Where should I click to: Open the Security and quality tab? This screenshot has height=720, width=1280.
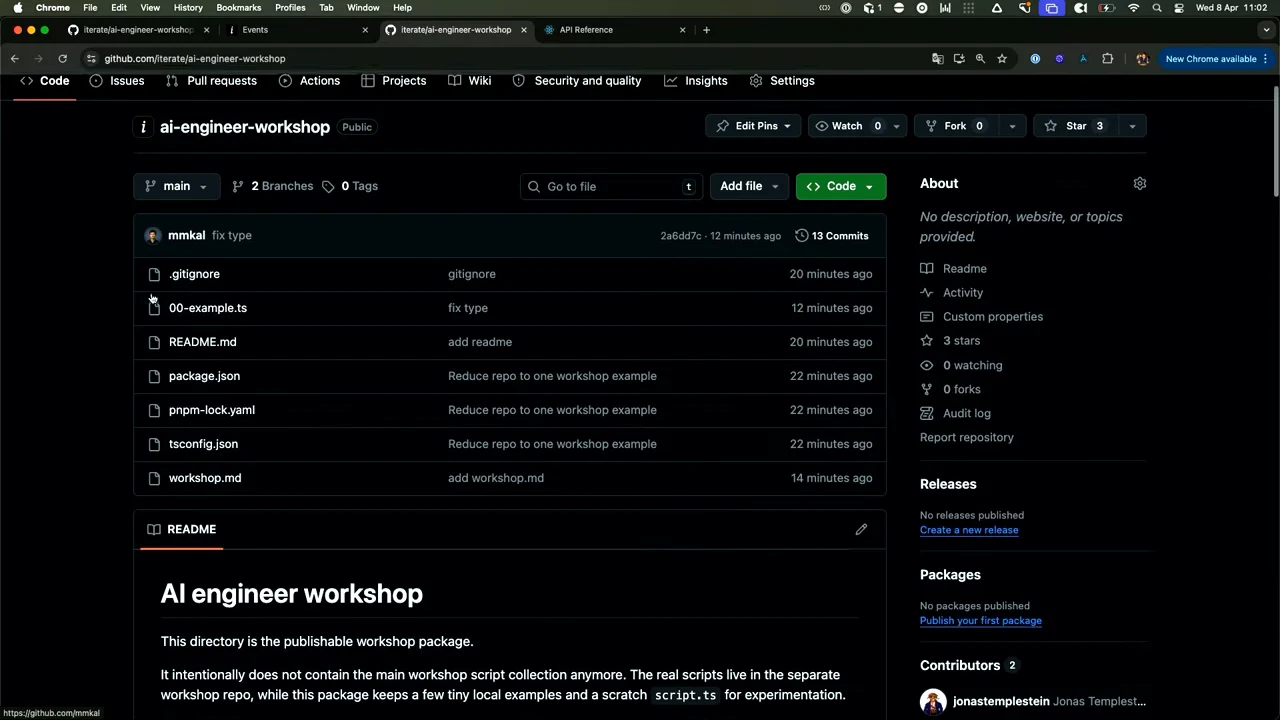tap(577, 81)
